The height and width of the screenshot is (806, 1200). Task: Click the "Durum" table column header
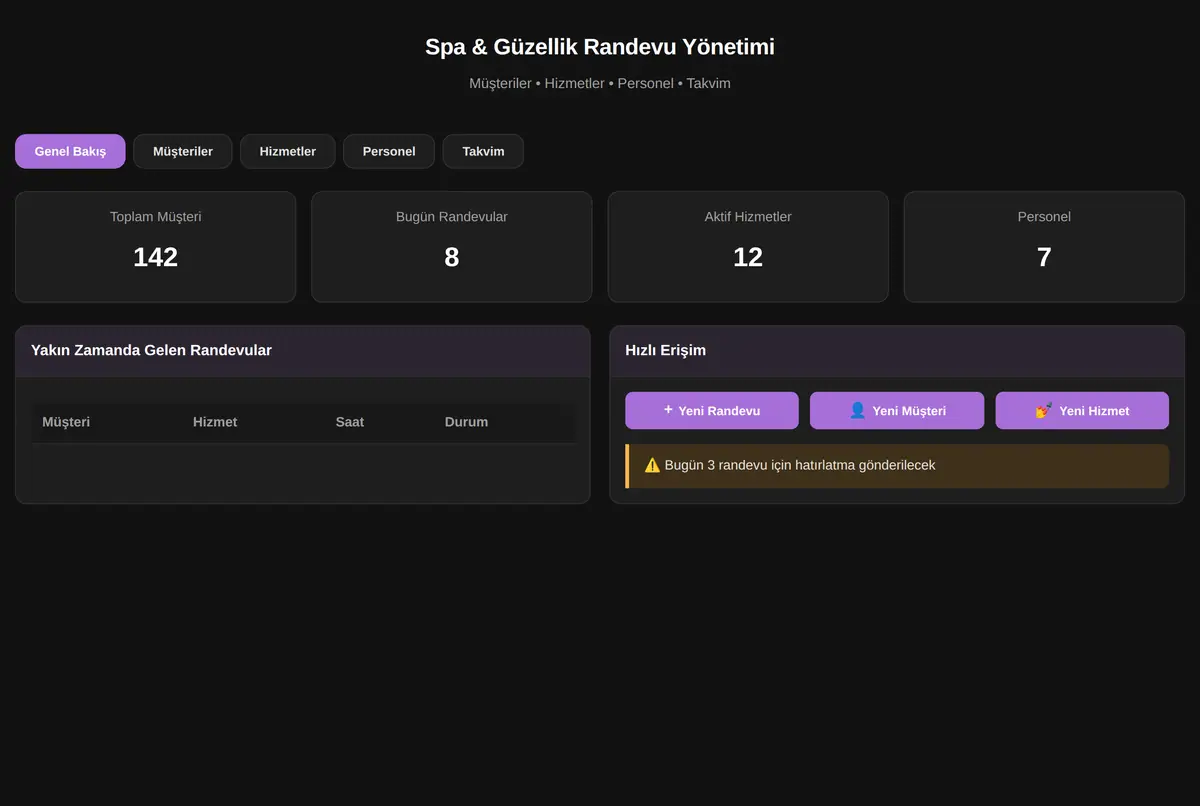point(466,422)
